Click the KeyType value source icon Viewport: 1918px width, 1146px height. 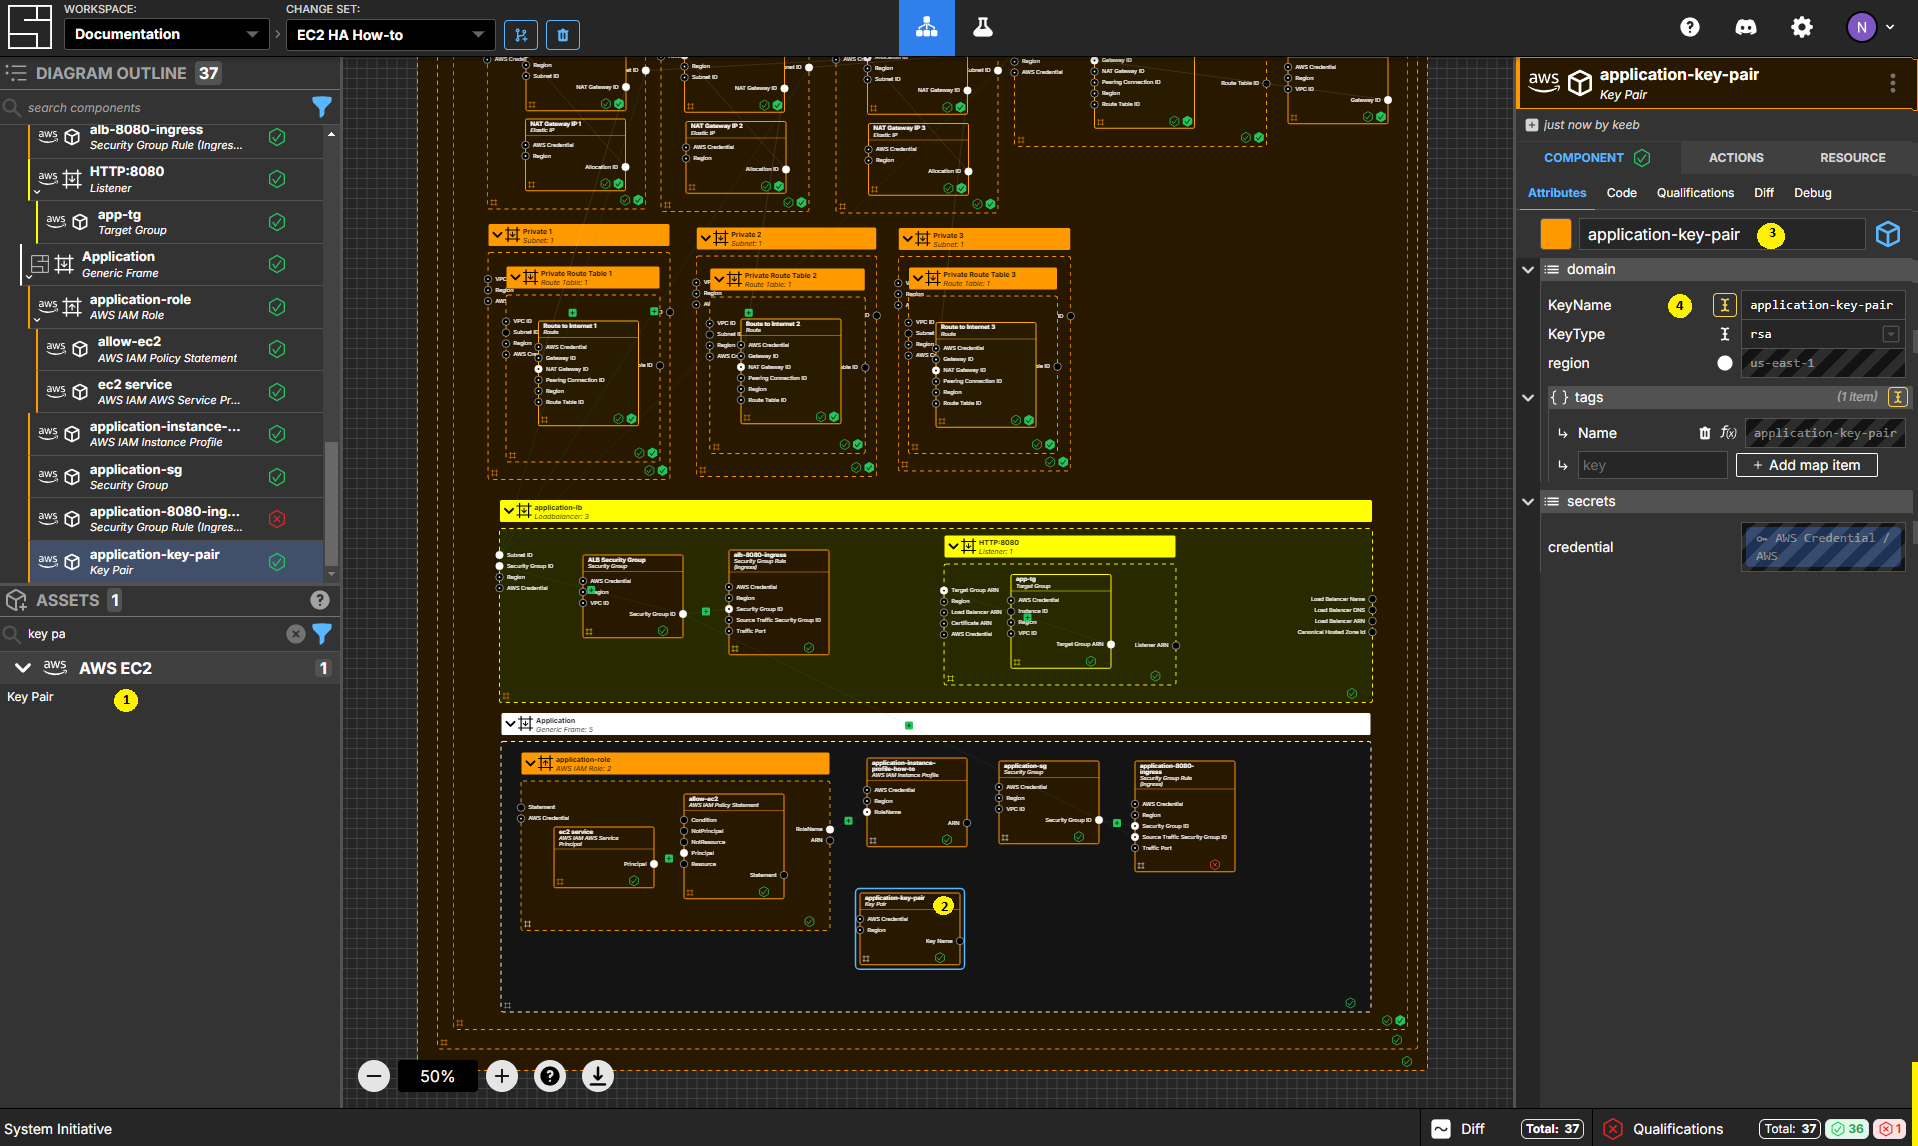click(x=1725, y=334)
